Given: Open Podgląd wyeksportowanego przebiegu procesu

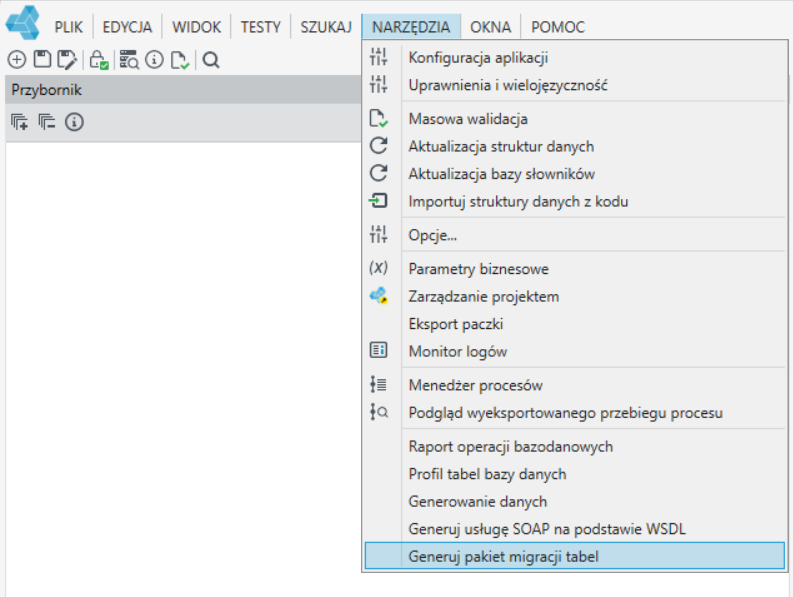Looking at the screenshot, I should click(575, 412).
